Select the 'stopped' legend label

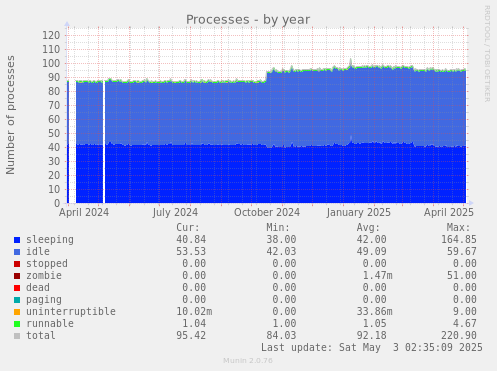47,264
